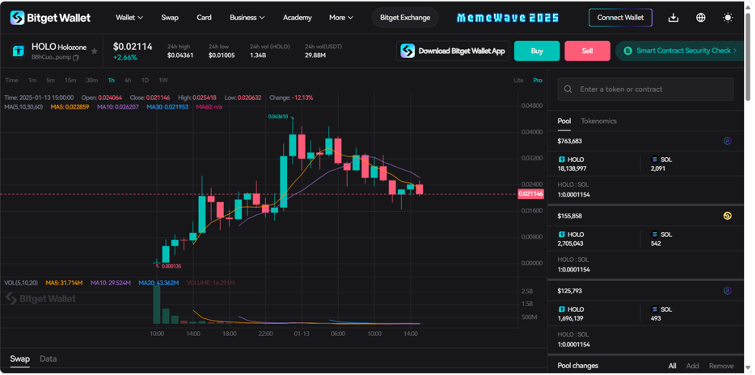Click Download Bitget Wallet App button

453,51
